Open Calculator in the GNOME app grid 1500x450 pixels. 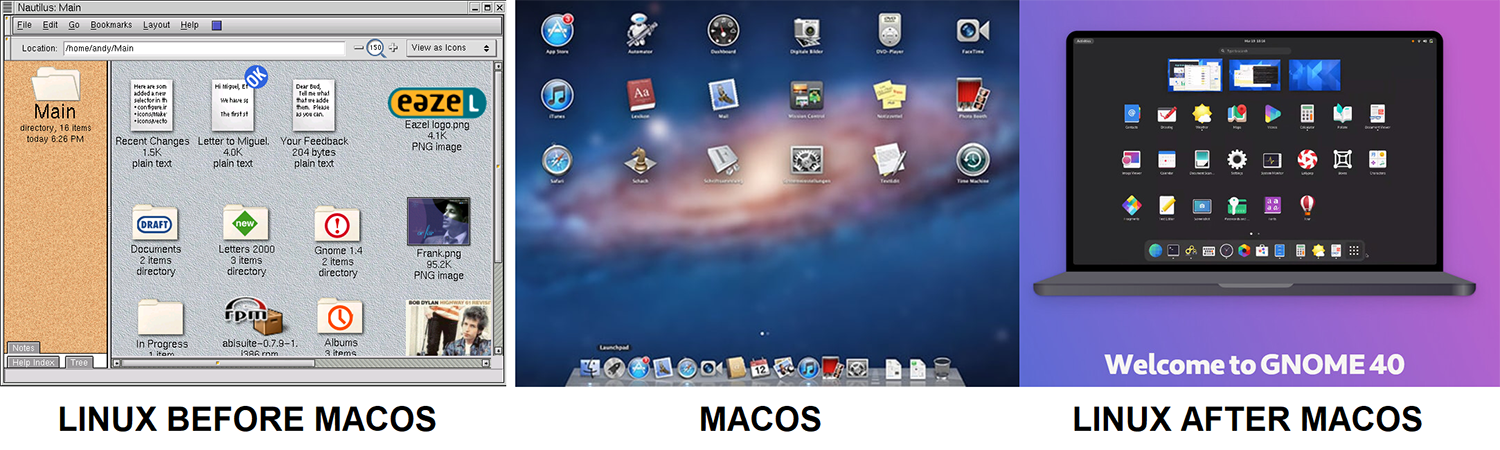tap(1307, 113)
